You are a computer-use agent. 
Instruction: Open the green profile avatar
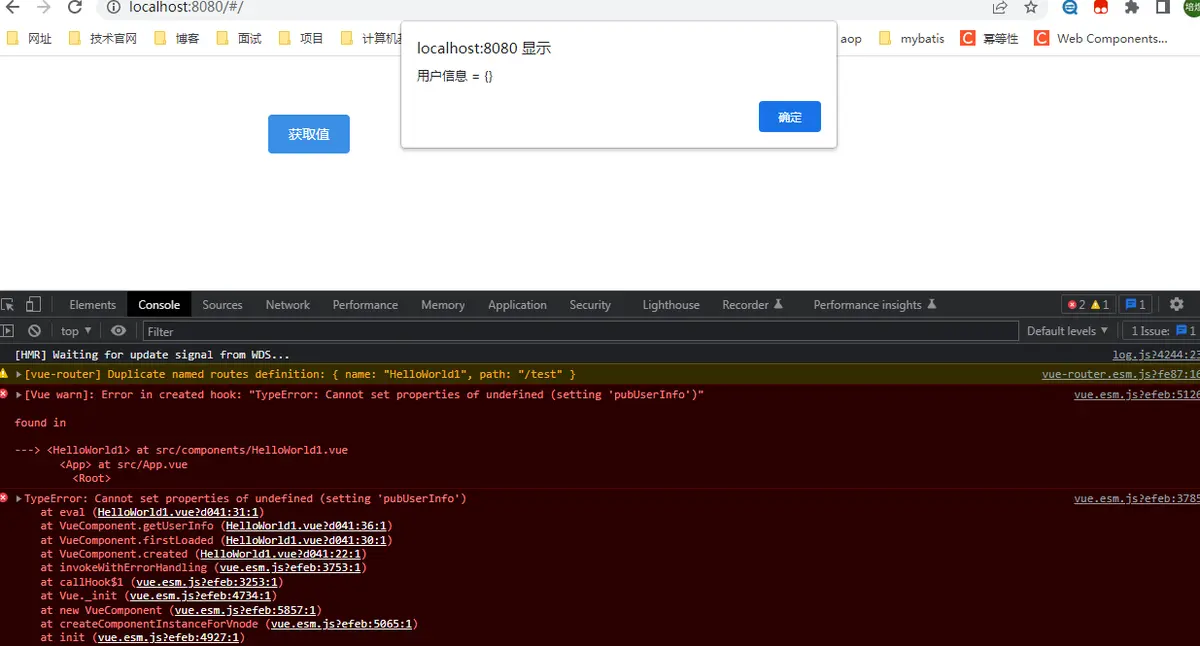pos(1192,6)
